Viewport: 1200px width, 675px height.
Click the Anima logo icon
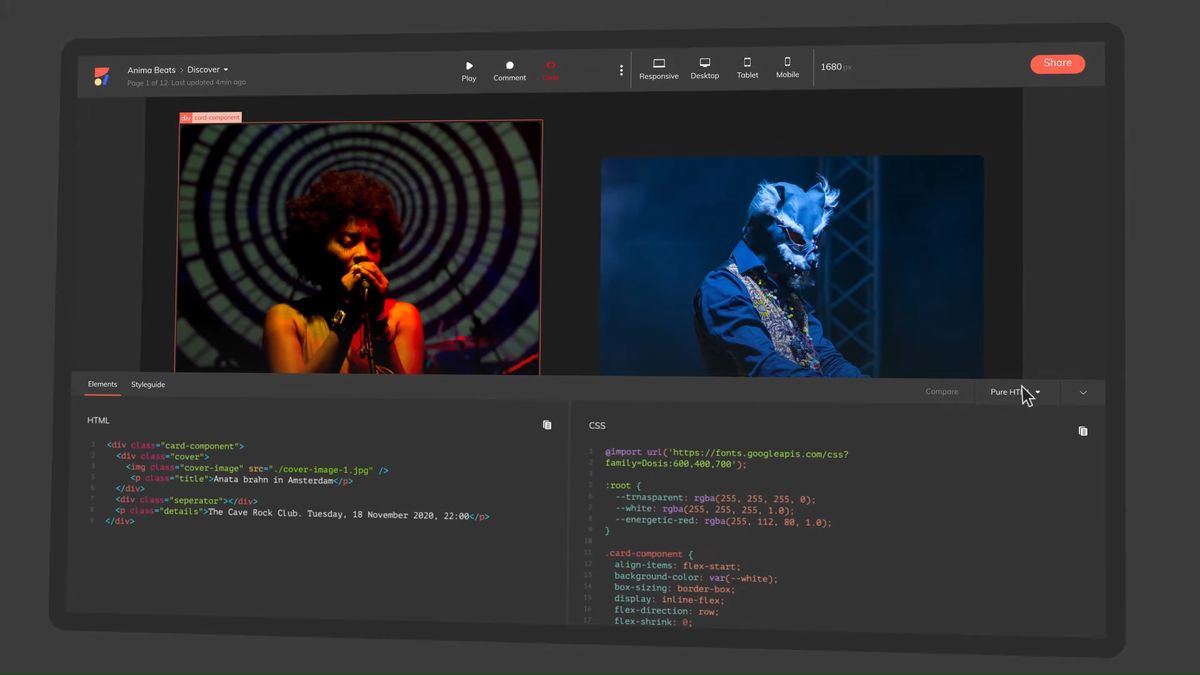coord(101,76)
